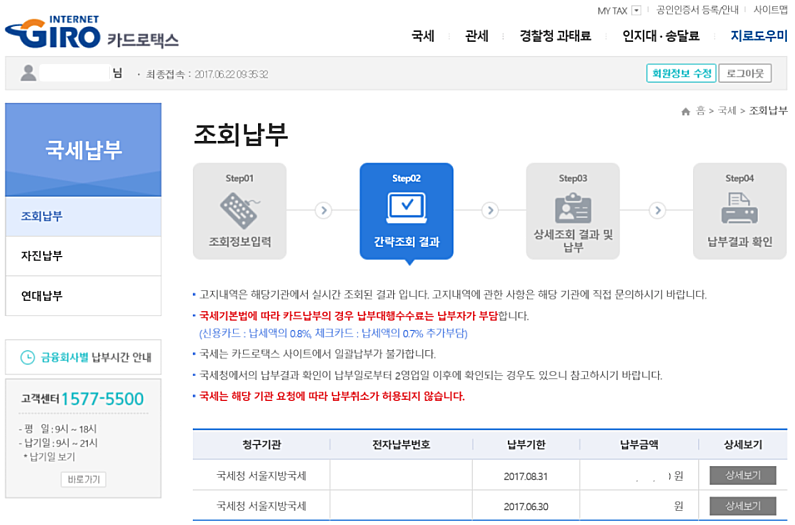Viewport: 795px width, 525px height.
Task: Click the 로그아웃 button
Action: [745, 73]
